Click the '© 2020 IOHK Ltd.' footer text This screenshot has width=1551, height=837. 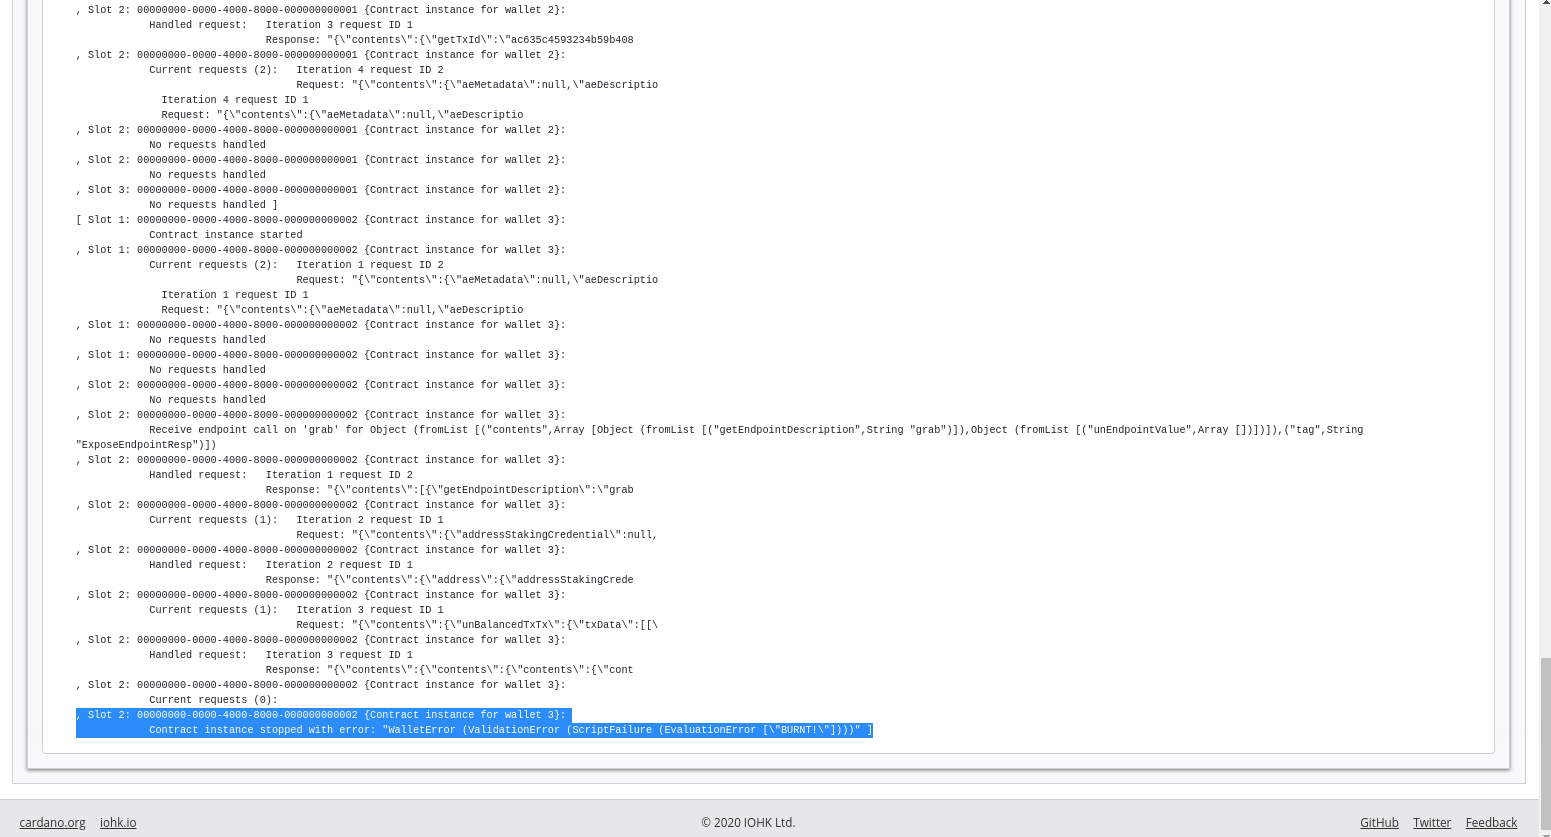click(x=747, y=822)
